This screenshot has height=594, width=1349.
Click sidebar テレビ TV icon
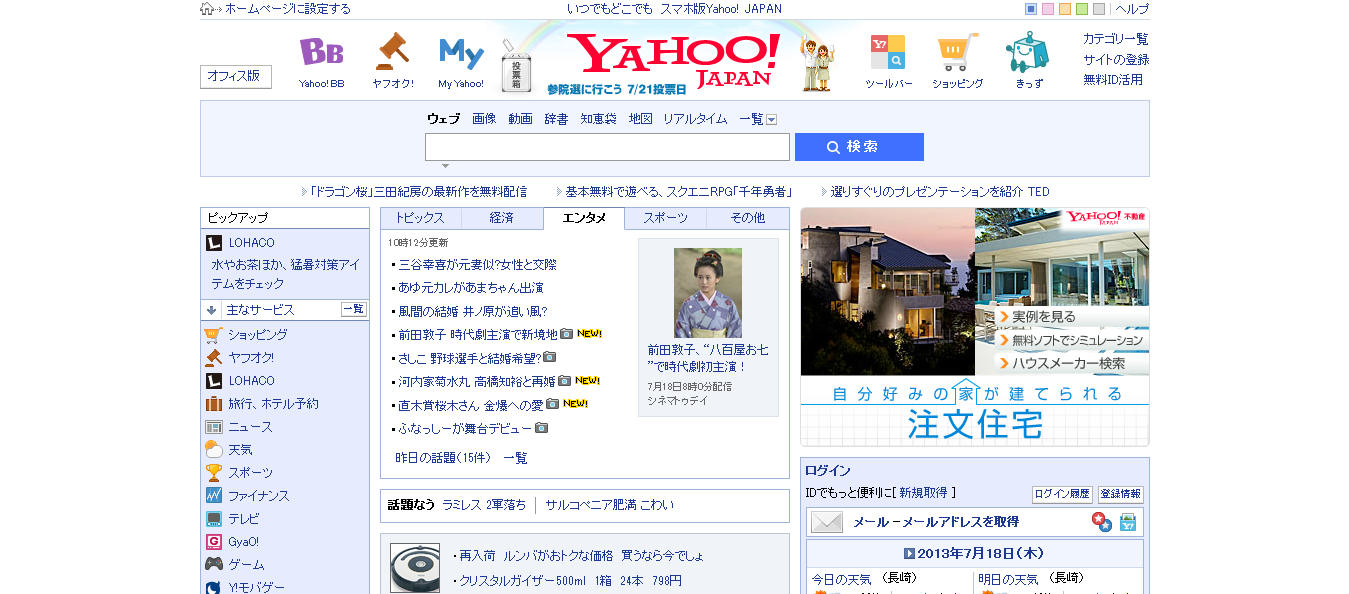point(213,519)
